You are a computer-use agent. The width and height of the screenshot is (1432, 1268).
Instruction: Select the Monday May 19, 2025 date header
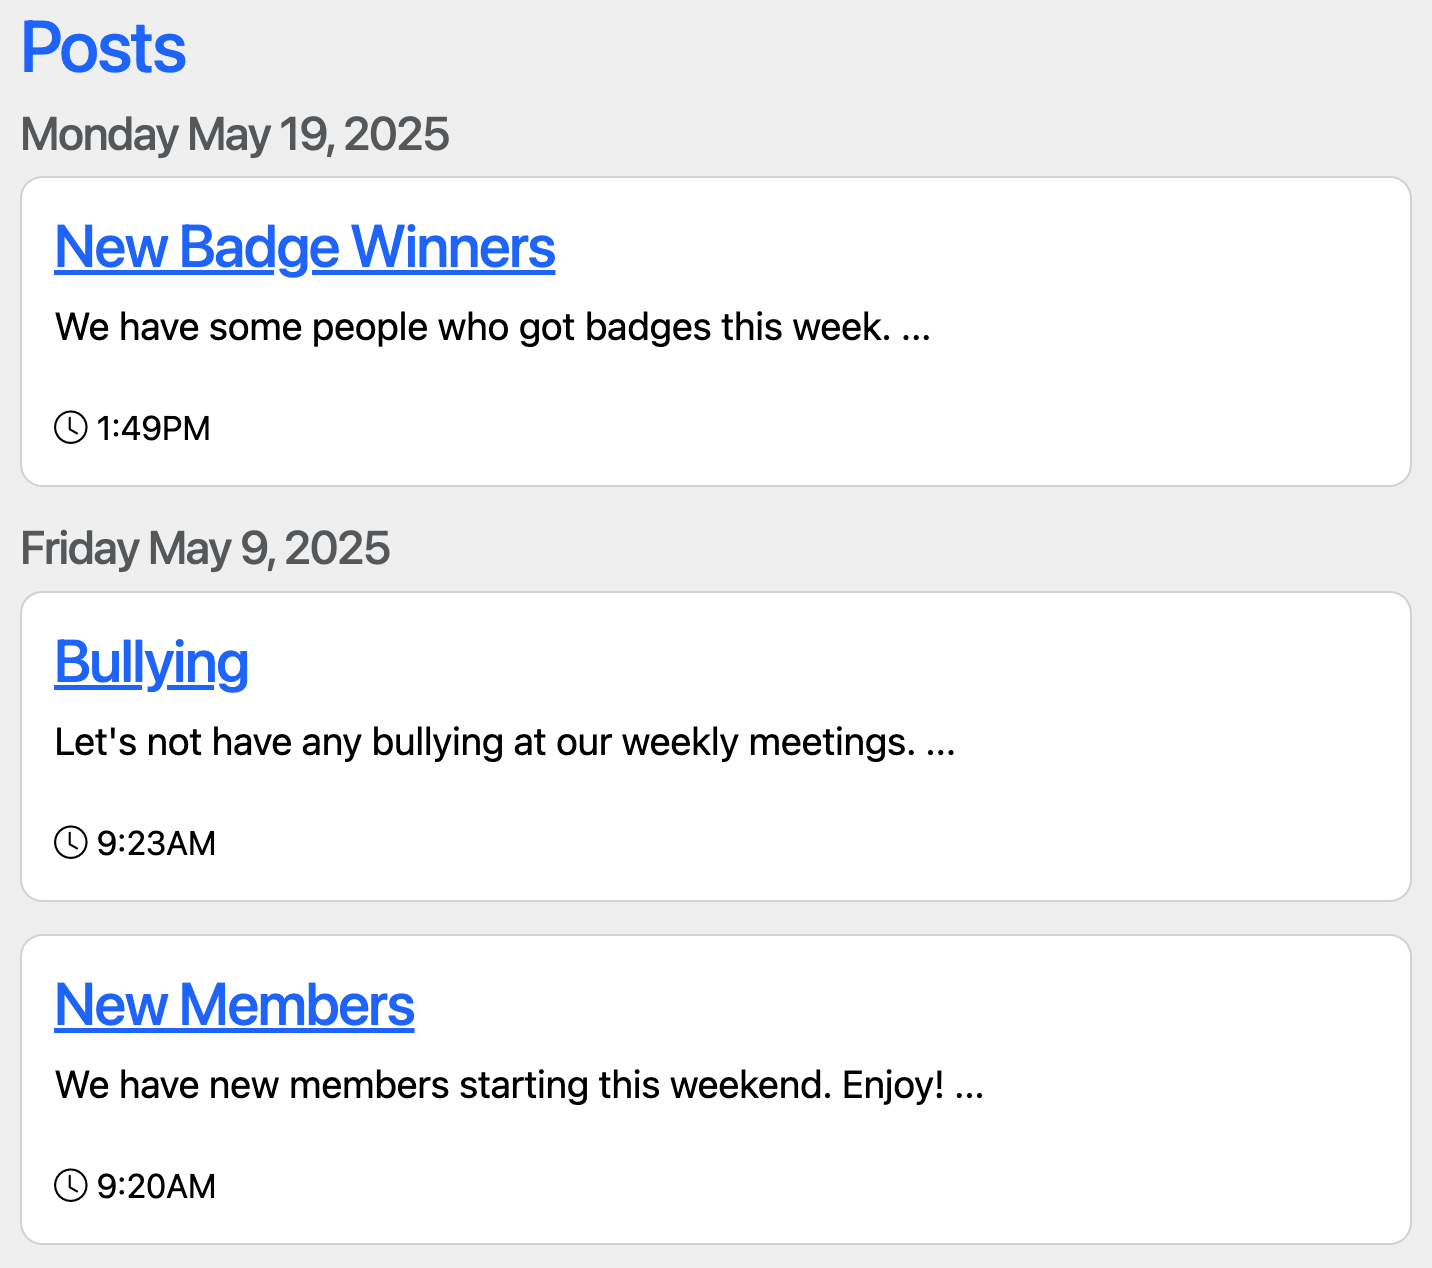(x=235, y=134)
